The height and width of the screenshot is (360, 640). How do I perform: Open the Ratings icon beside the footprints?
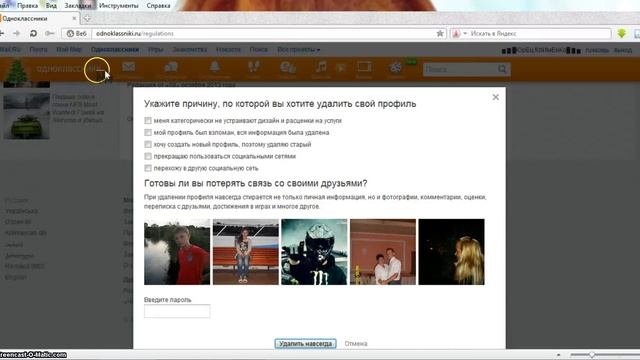[288, 67]
